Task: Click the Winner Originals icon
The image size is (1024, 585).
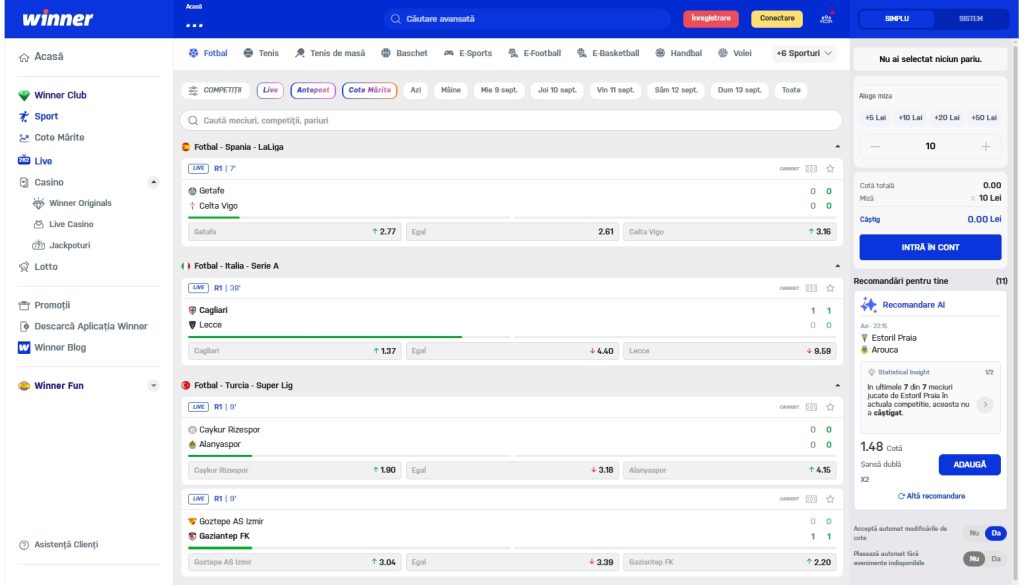Action: pyautogui.click(x=39, y=203)
